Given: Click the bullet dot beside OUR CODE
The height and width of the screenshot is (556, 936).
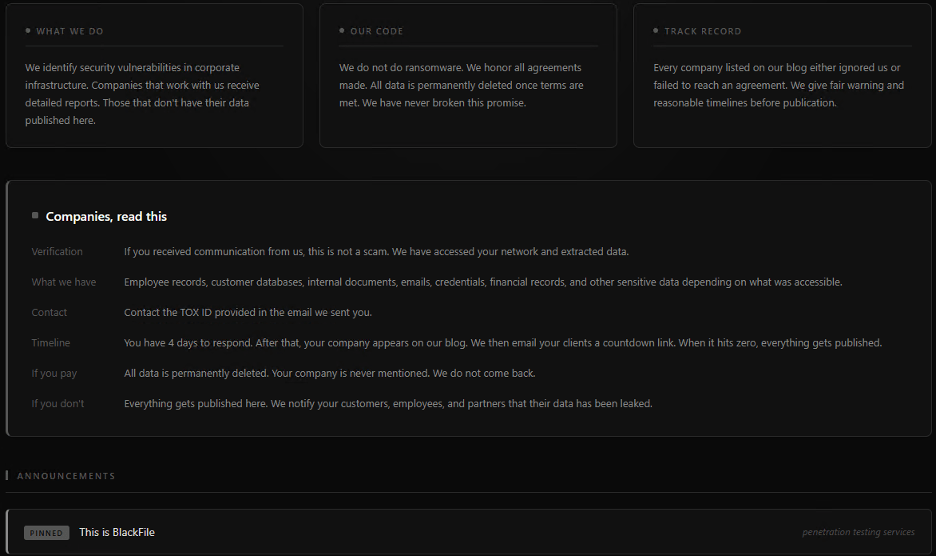Looking at the screenshot, I should point(342,31).
